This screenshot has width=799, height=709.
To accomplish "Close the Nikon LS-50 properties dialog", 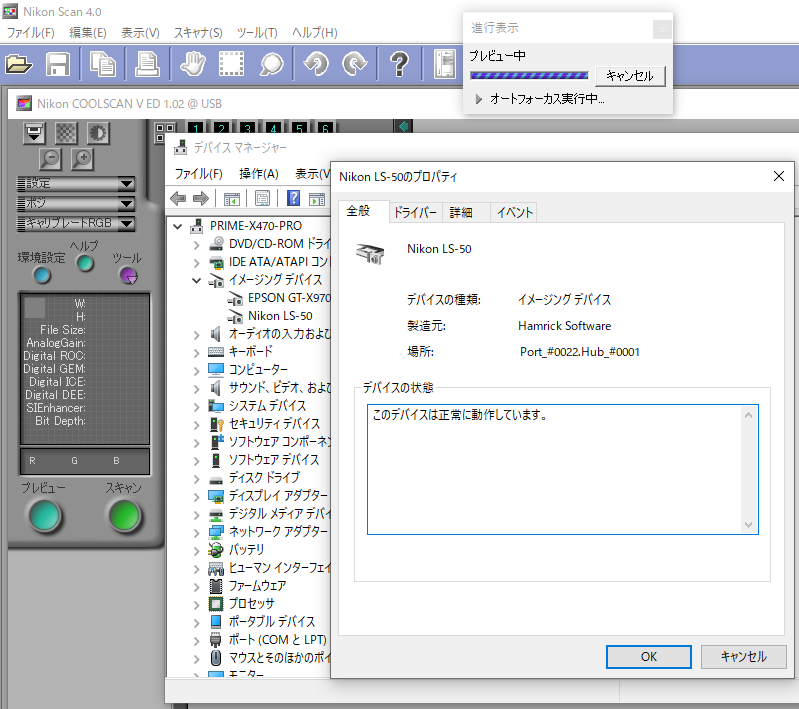I will [x=779, y=176].
